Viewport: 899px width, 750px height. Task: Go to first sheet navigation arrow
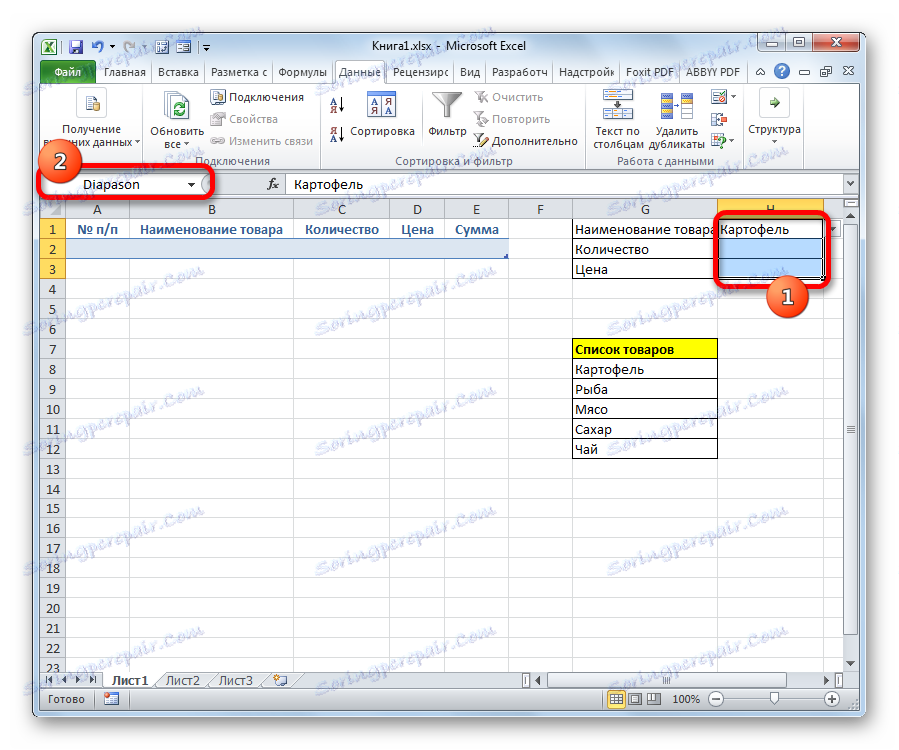pyautogui.click(x=49, y=680)
